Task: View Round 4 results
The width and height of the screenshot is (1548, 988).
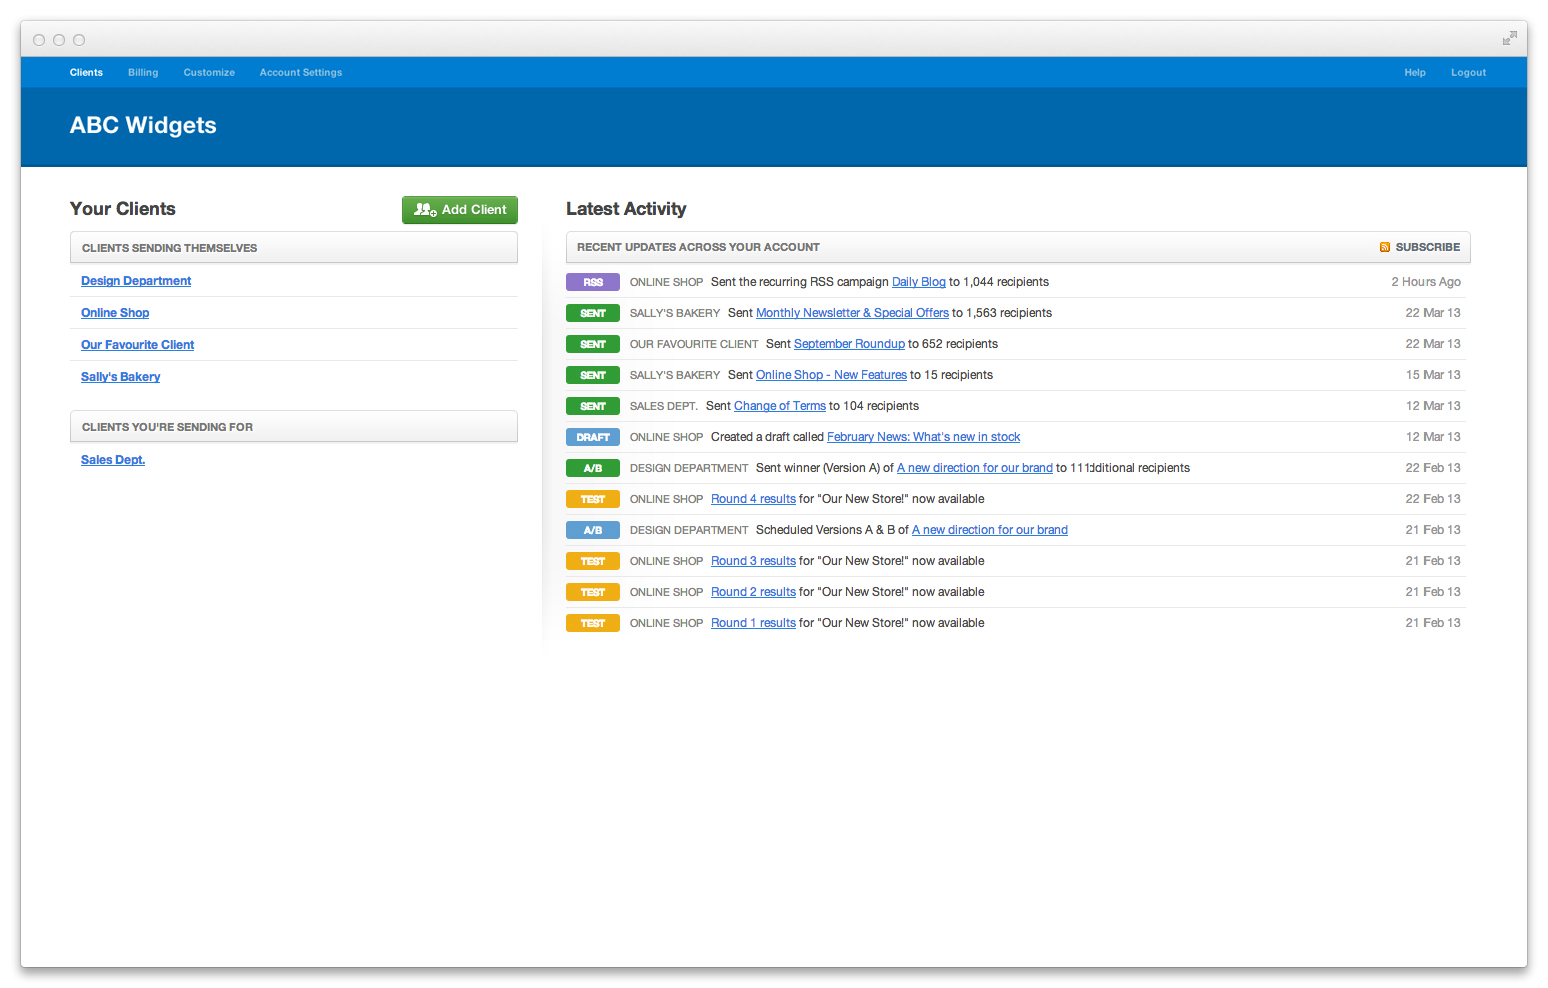Action: tap(753, 499)
